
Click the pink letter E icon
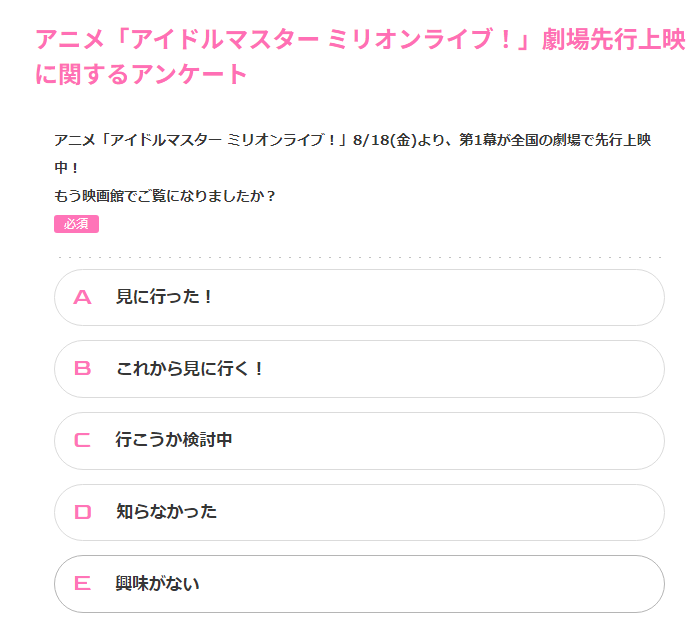point(83,584)
